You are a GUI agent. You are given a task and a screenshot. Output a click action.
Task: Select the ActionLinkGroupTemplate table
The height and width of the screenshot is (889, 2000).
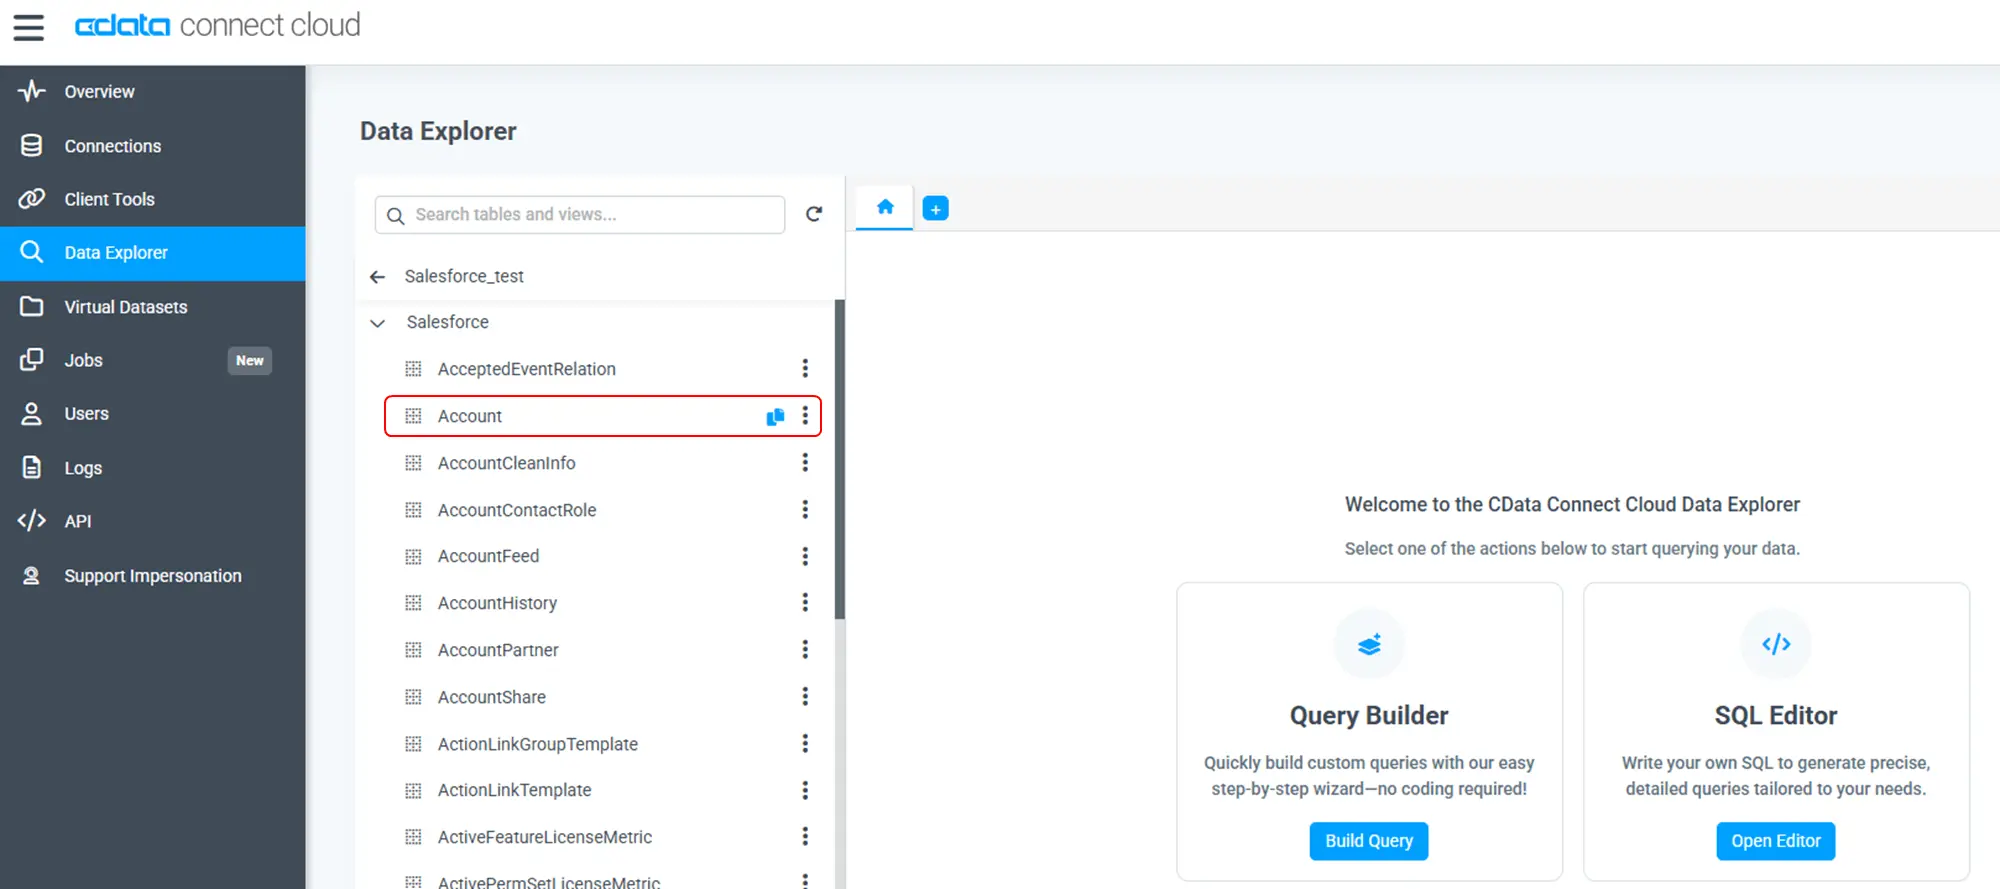pos(538,744)
